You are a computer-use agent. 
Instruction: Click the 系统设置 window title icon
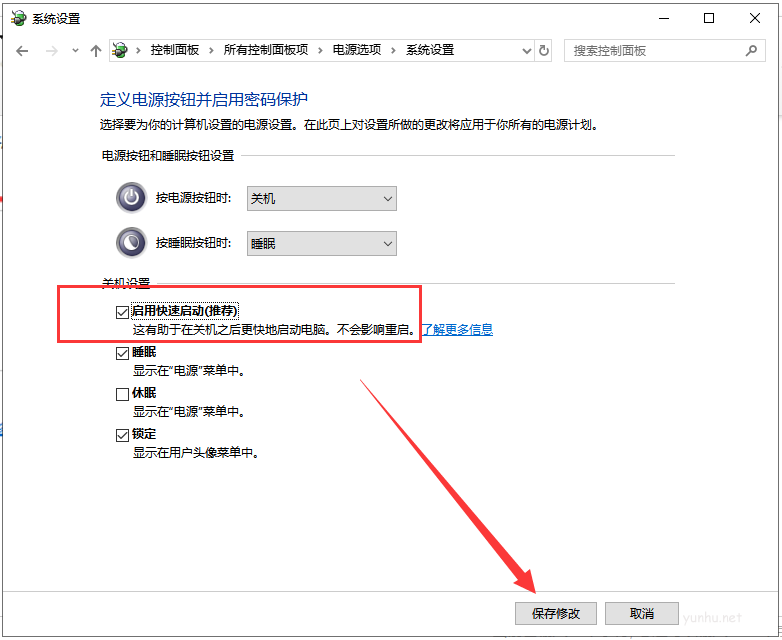tap(19, 18)
